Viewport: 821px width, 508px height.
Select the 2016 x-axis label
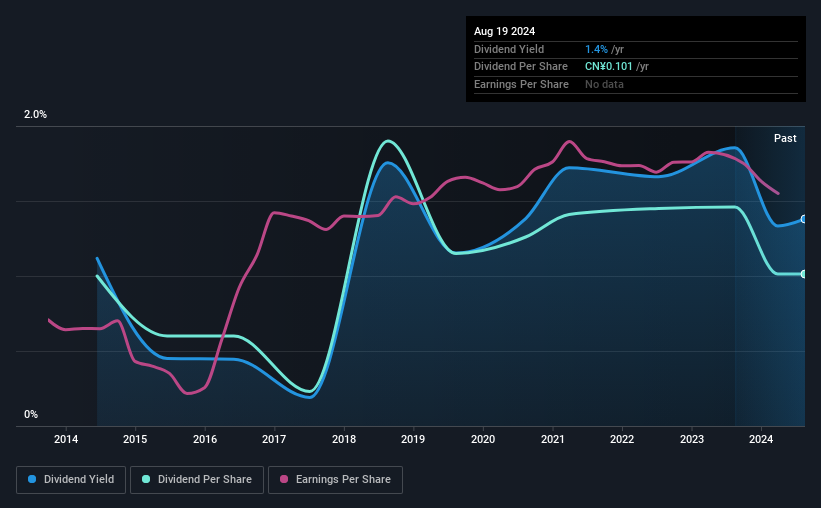pyautogui.click(x=205, y=439)
